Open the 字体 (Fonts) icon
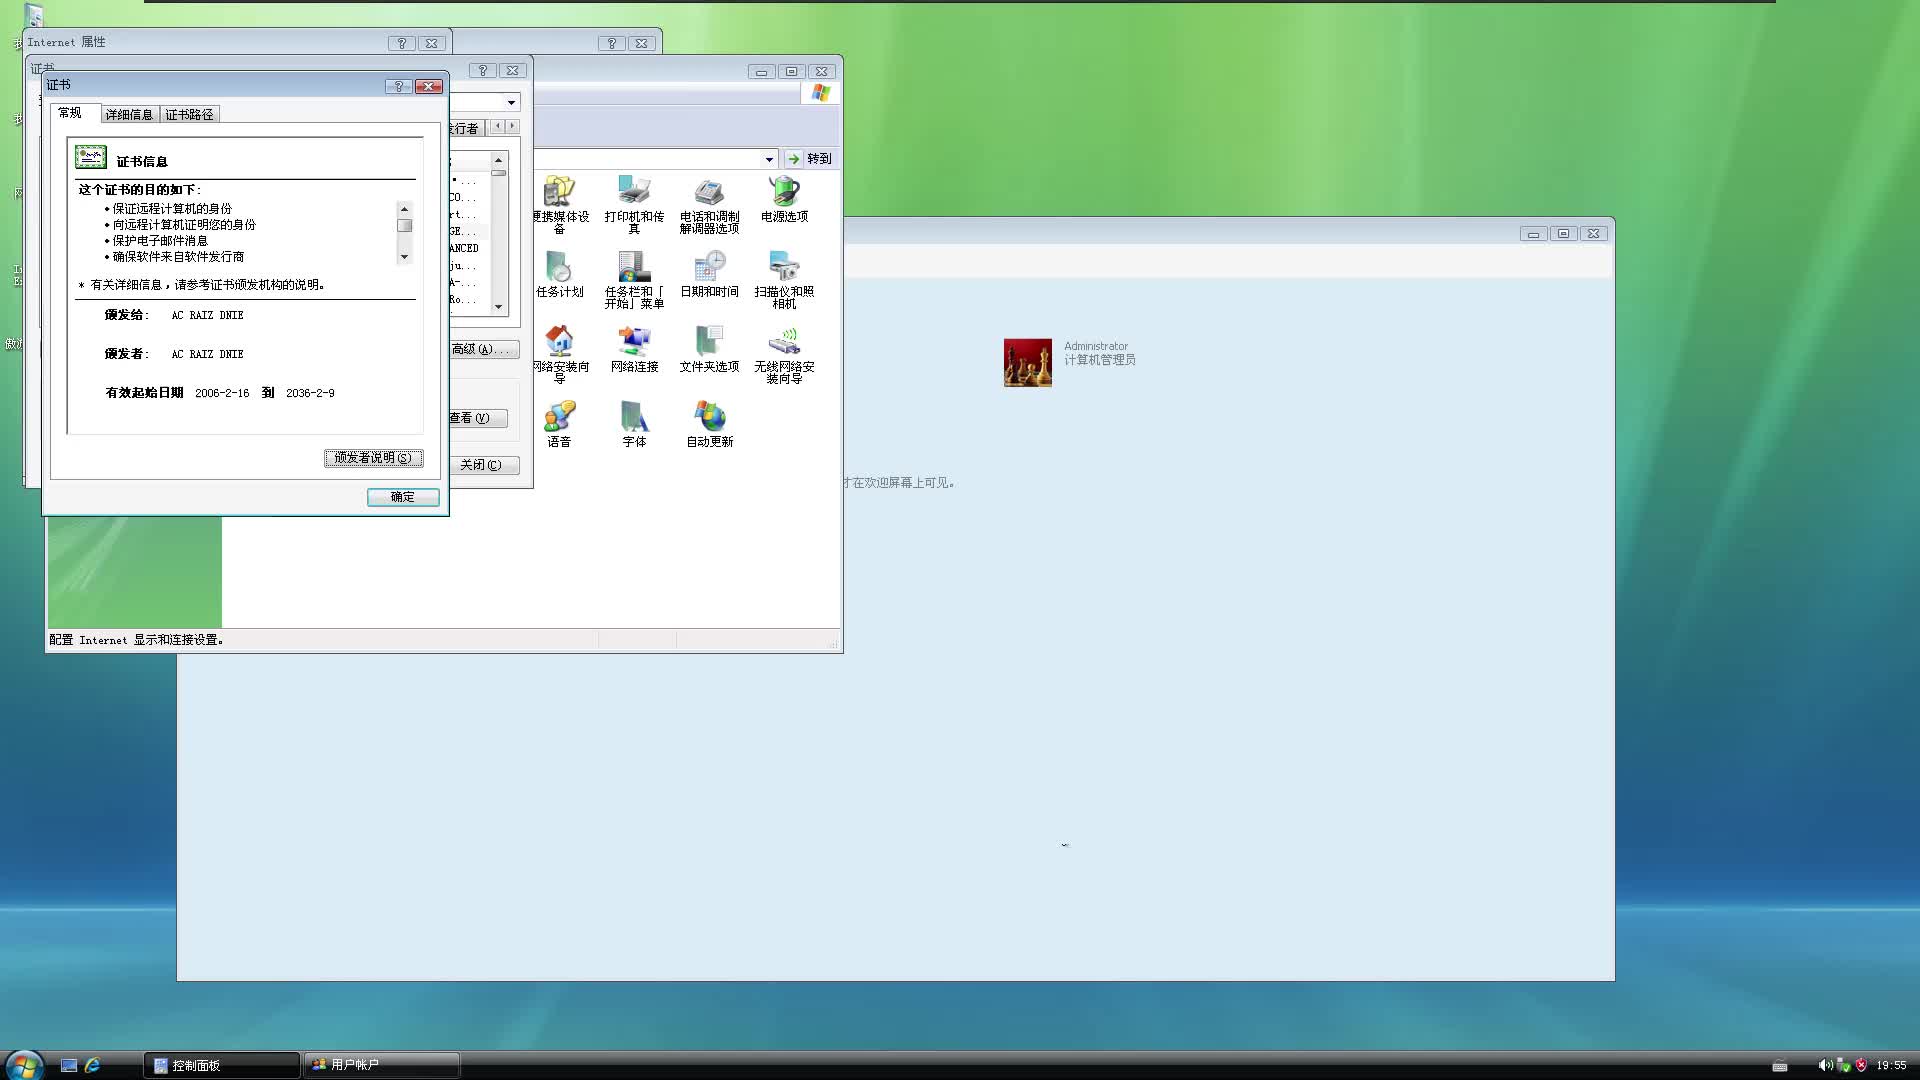 [634, 421]
